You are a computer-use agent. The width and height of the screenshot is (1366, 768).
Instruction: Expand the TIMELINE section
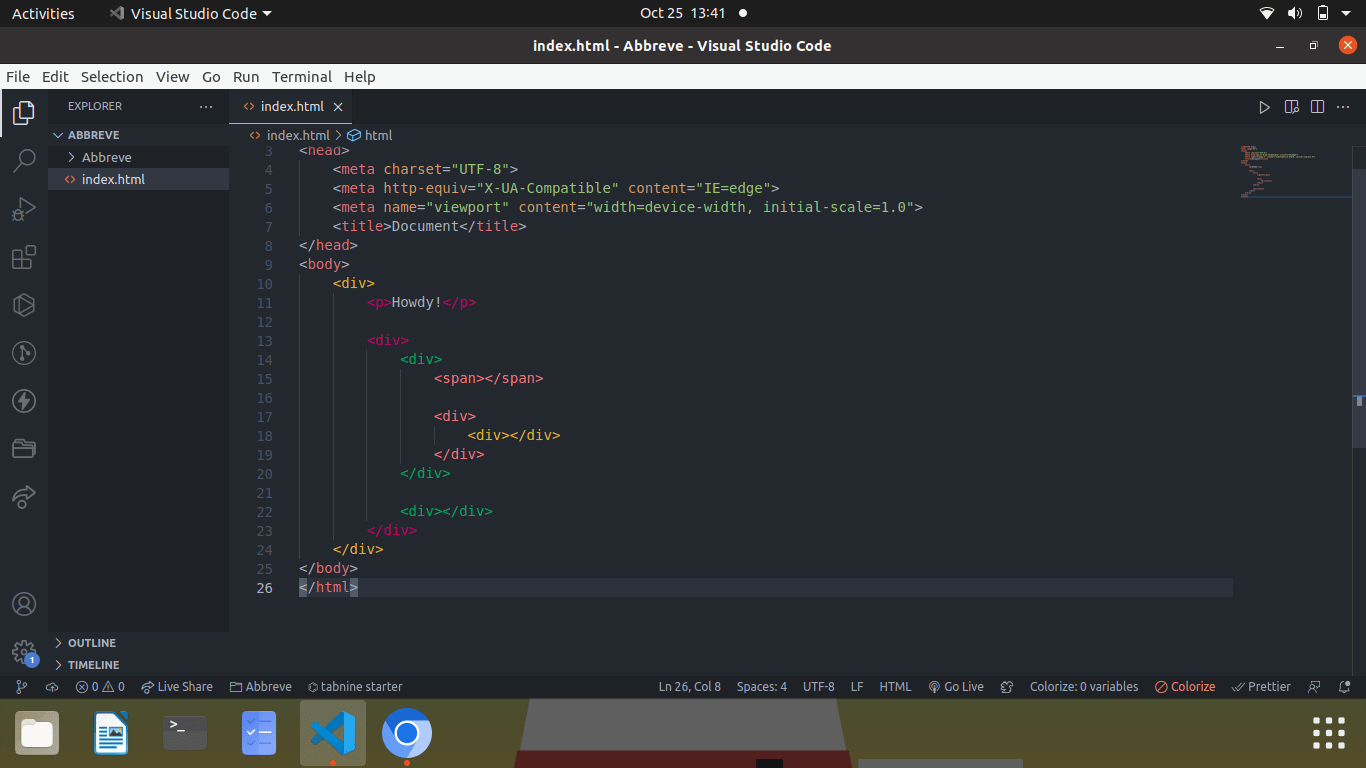(x=93, y=665)
